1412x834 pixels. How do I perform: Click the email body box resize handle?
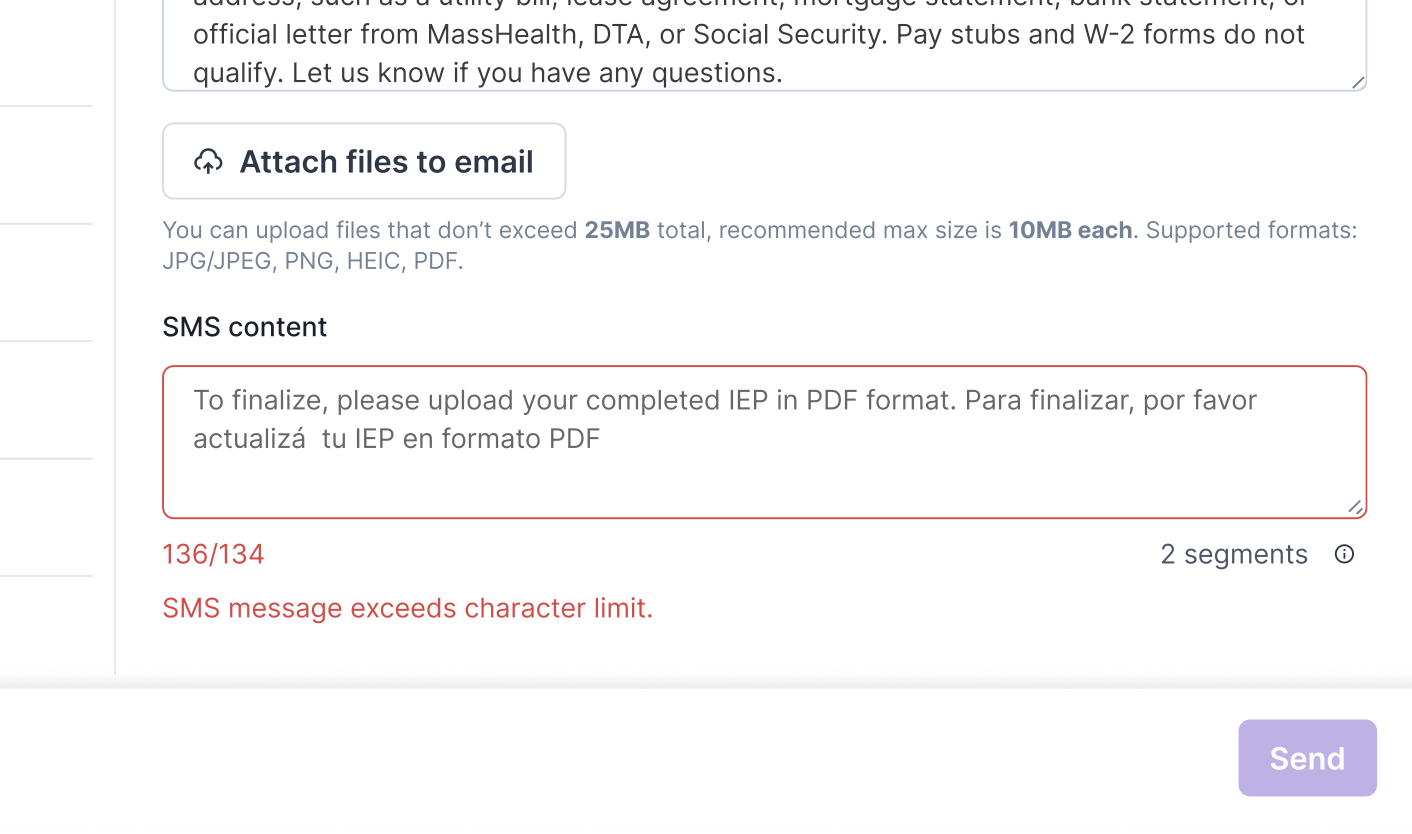pos(1357,82)
